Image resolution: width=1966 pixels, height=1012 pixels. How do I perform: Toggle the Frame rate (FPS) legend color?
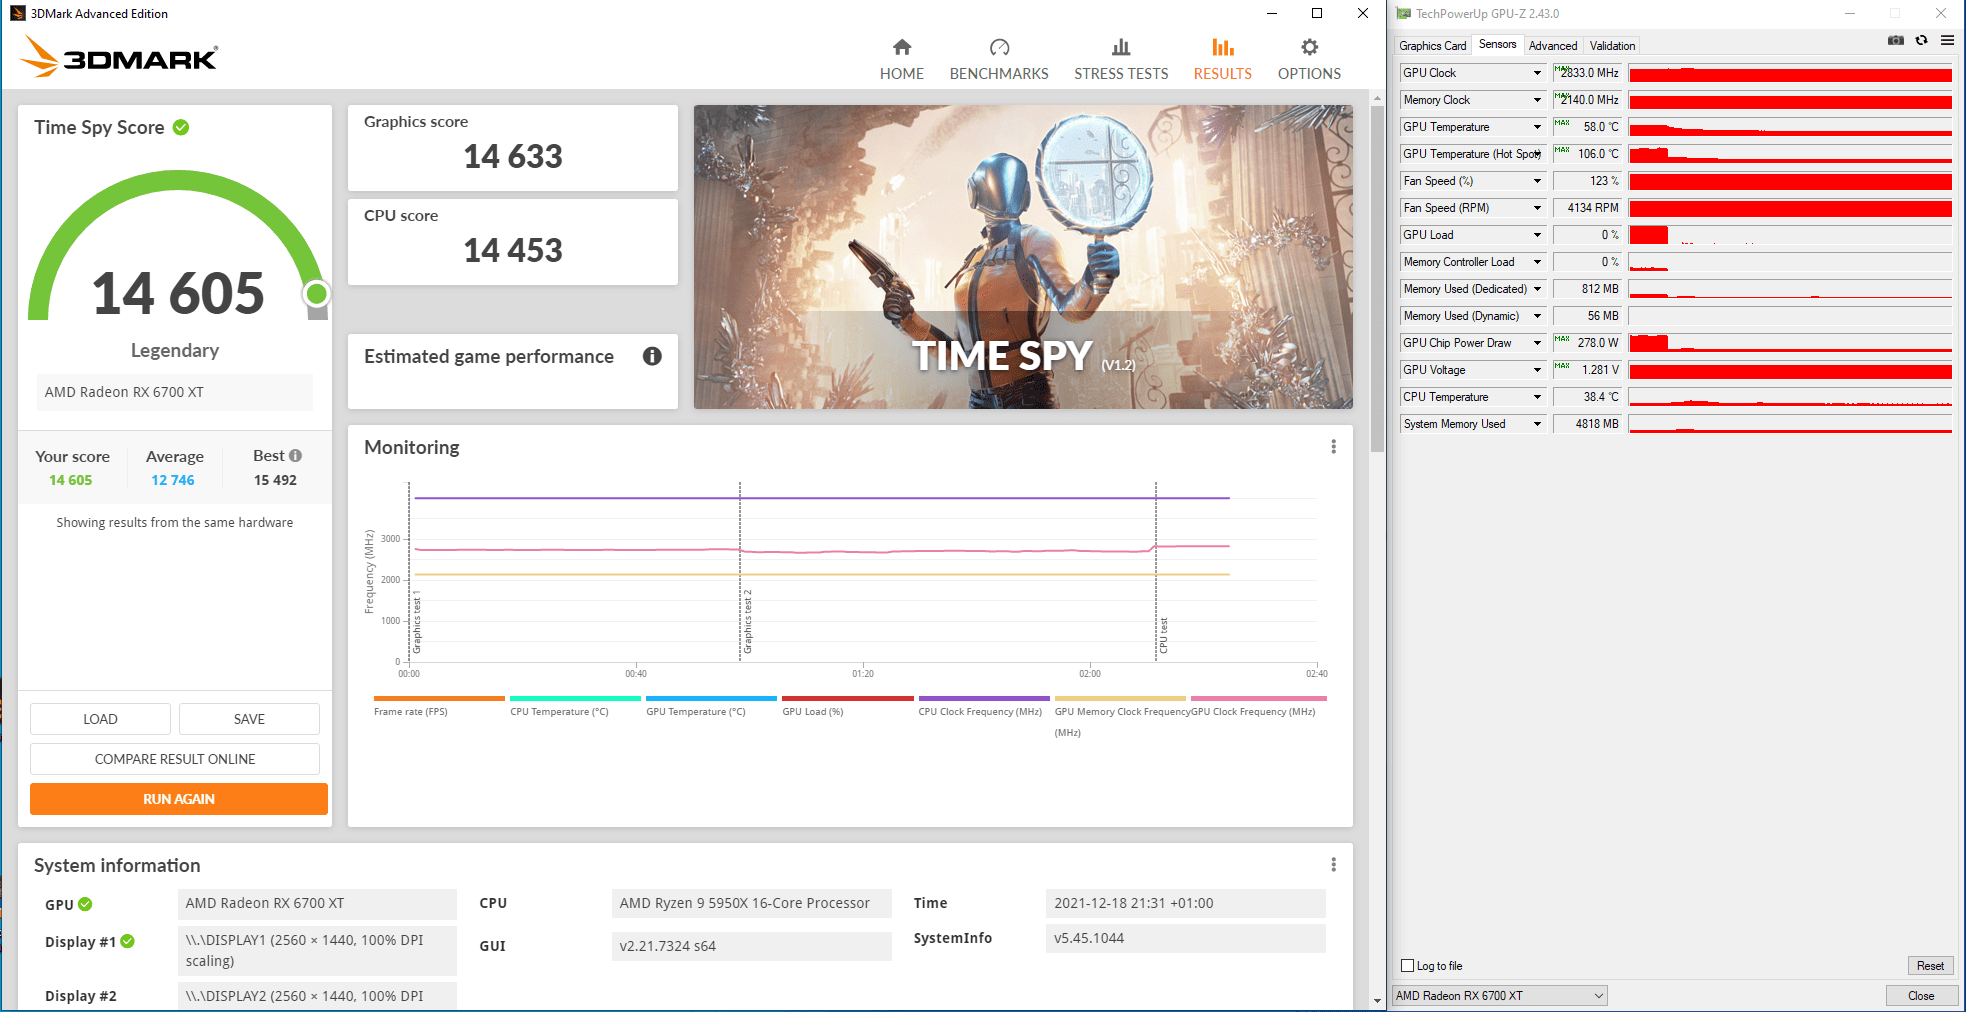point(439,698)
